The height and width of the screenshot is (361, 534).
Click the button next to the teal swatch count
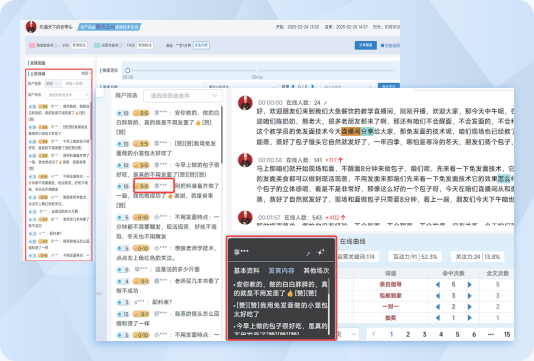145,45
